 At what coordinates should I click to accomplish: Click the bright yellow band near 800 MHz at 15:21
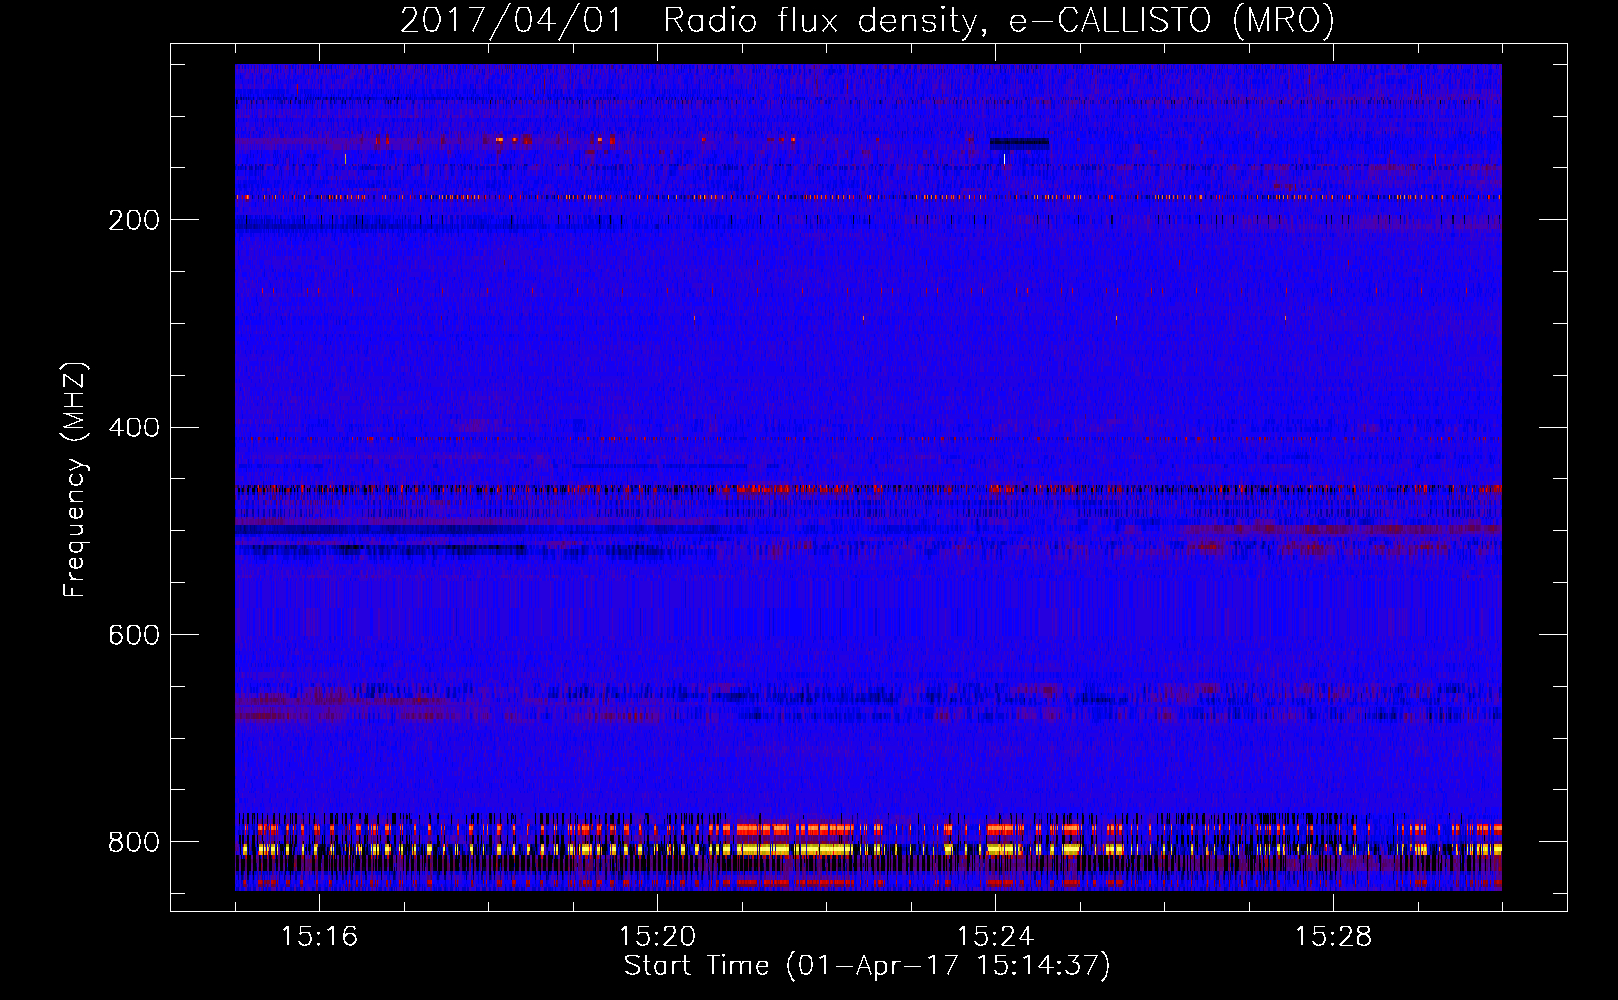pyautogui.click(x=795, y=849)
